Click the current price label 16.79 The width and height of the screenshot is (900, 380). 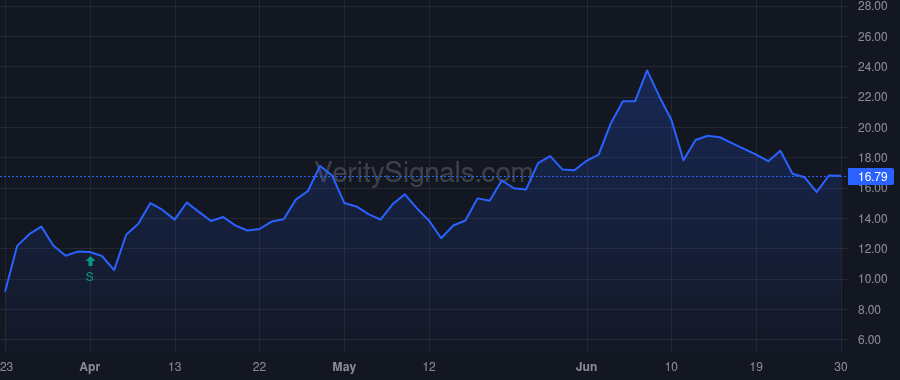(871, 176)
